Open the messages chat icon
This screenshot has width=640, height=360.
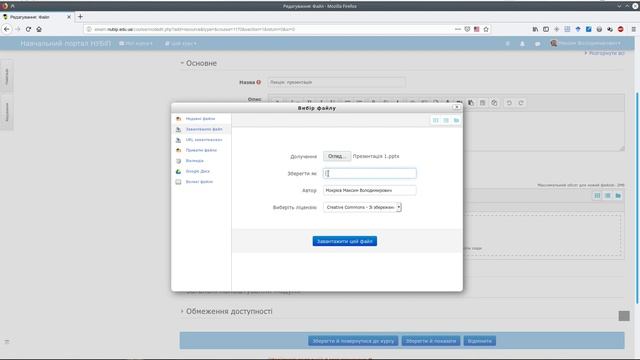pyautogui.click(x=538, y=44)
